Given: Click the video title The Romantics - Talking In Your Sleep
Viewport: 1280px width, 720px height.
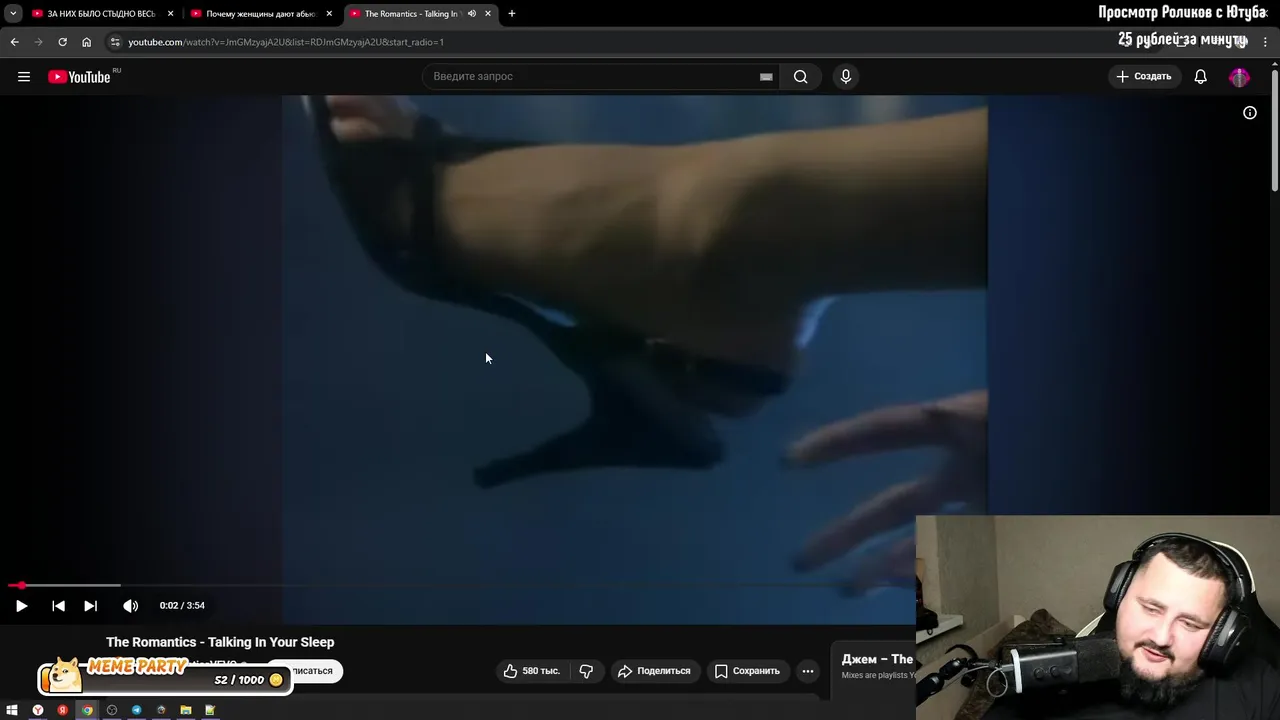Looking at the screenshot, I should (220, 642).
